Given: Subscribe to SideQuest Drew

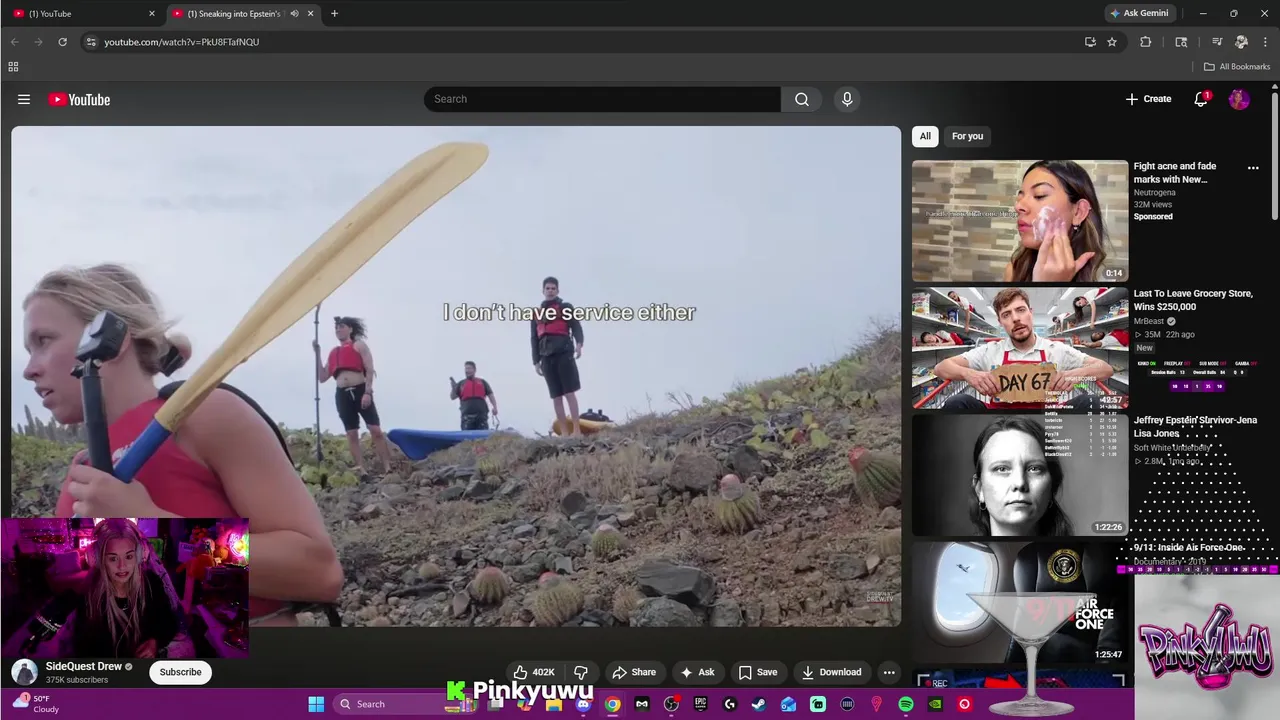Looking at the screenshot, I should click(x=181, y=672).
